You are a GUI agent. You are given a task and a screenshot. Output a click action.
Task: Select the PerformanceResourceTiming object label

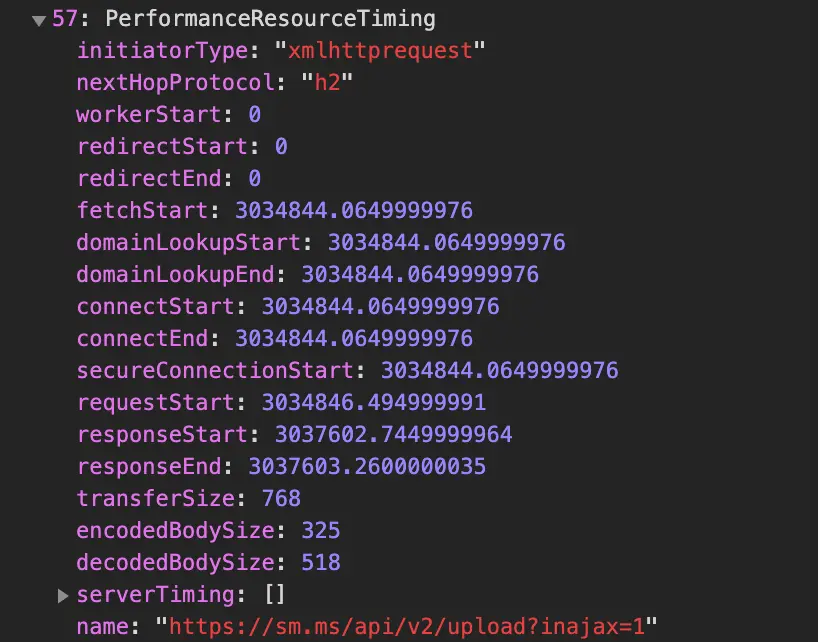click(x=270, y=19)
